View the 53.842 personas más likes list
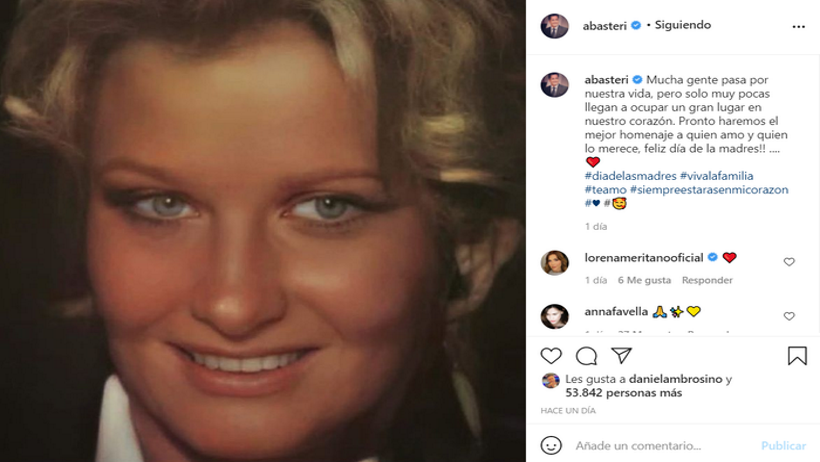Image resolution: width=820 pixels, height=462 pixels. (623, 392)
